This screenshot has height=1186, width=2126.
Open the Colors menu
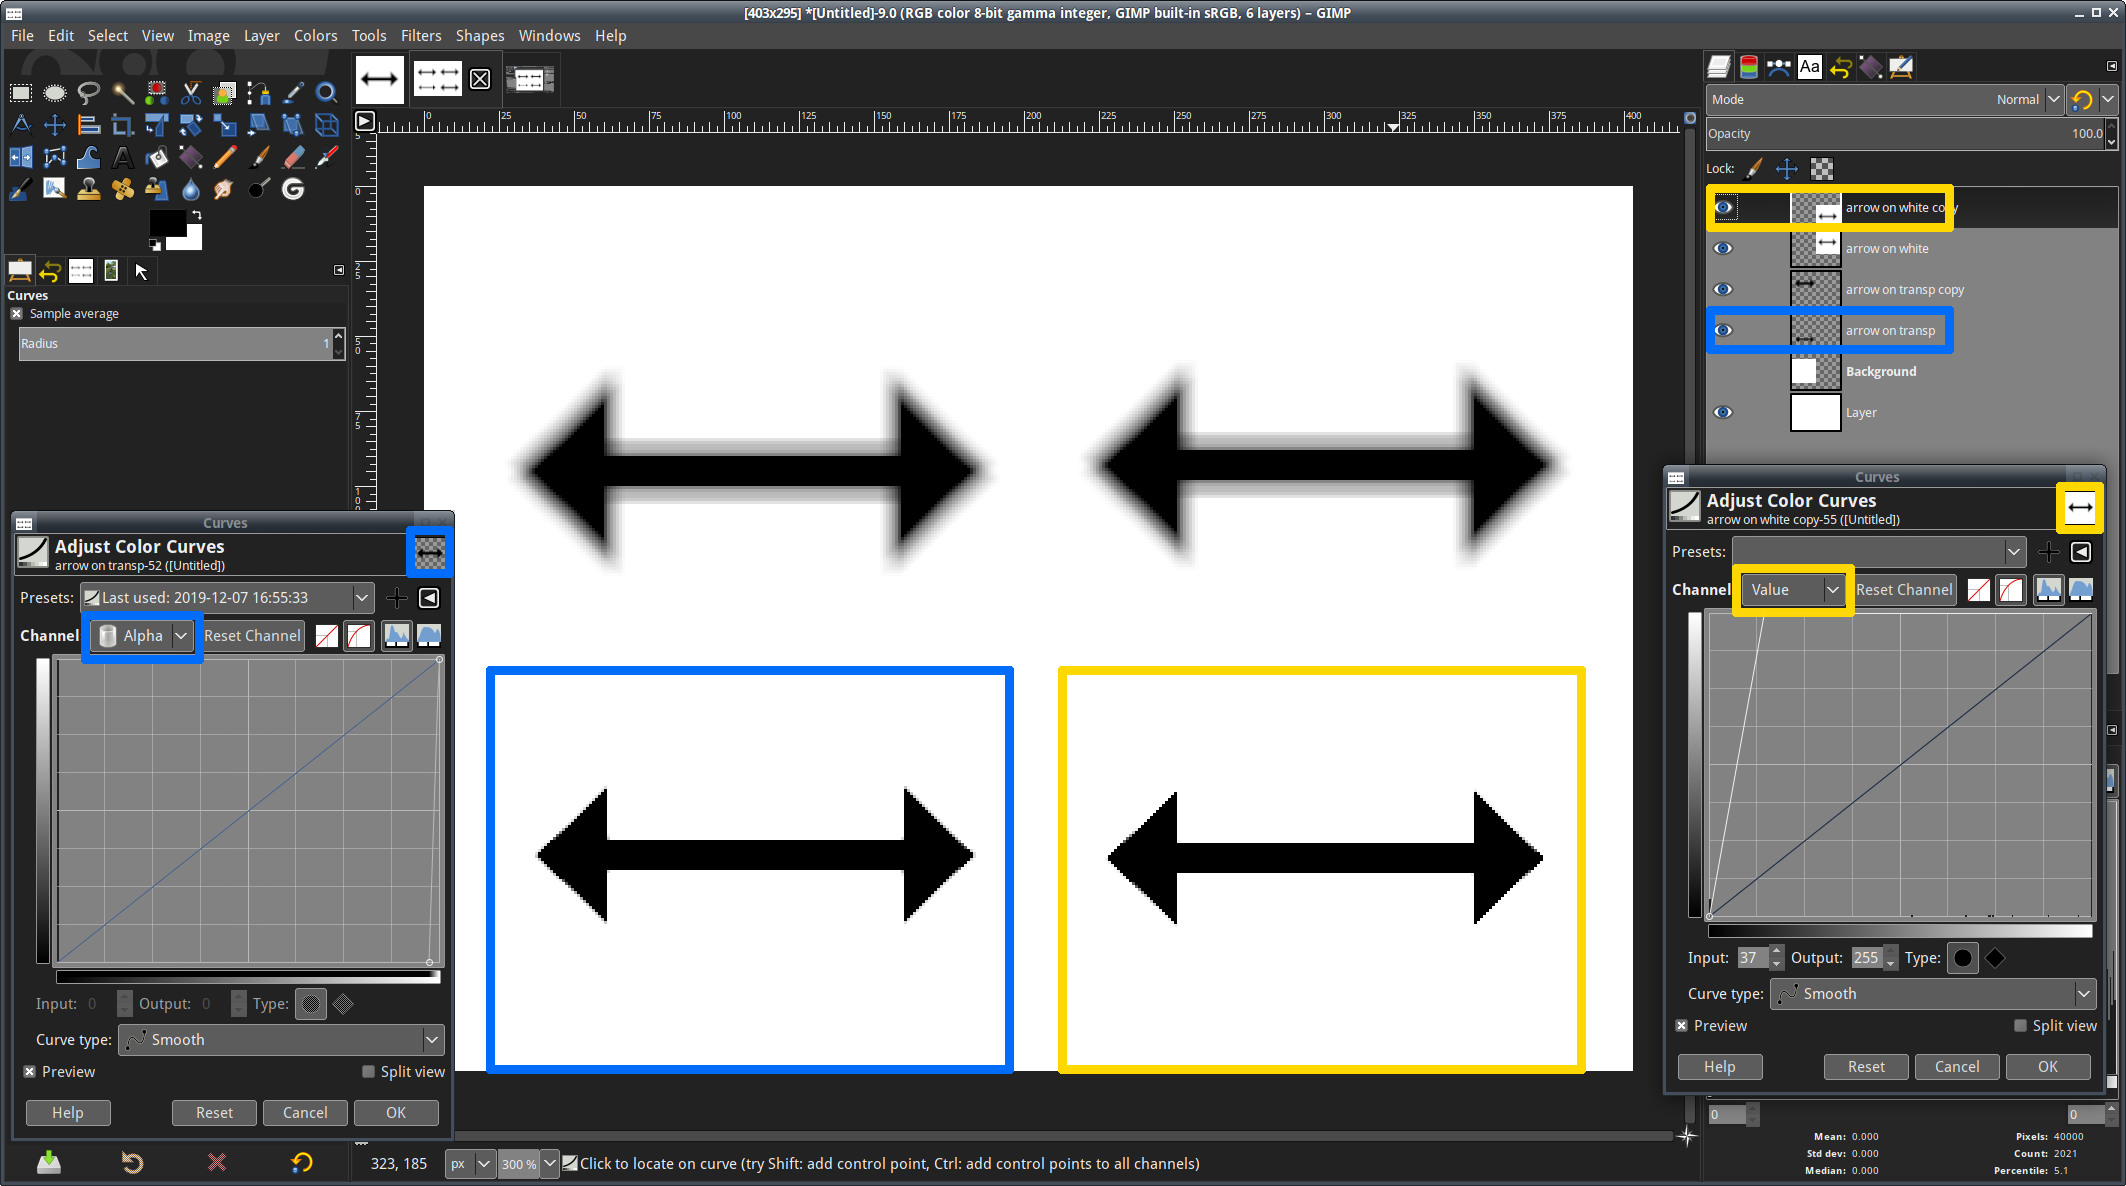(315, 35)
